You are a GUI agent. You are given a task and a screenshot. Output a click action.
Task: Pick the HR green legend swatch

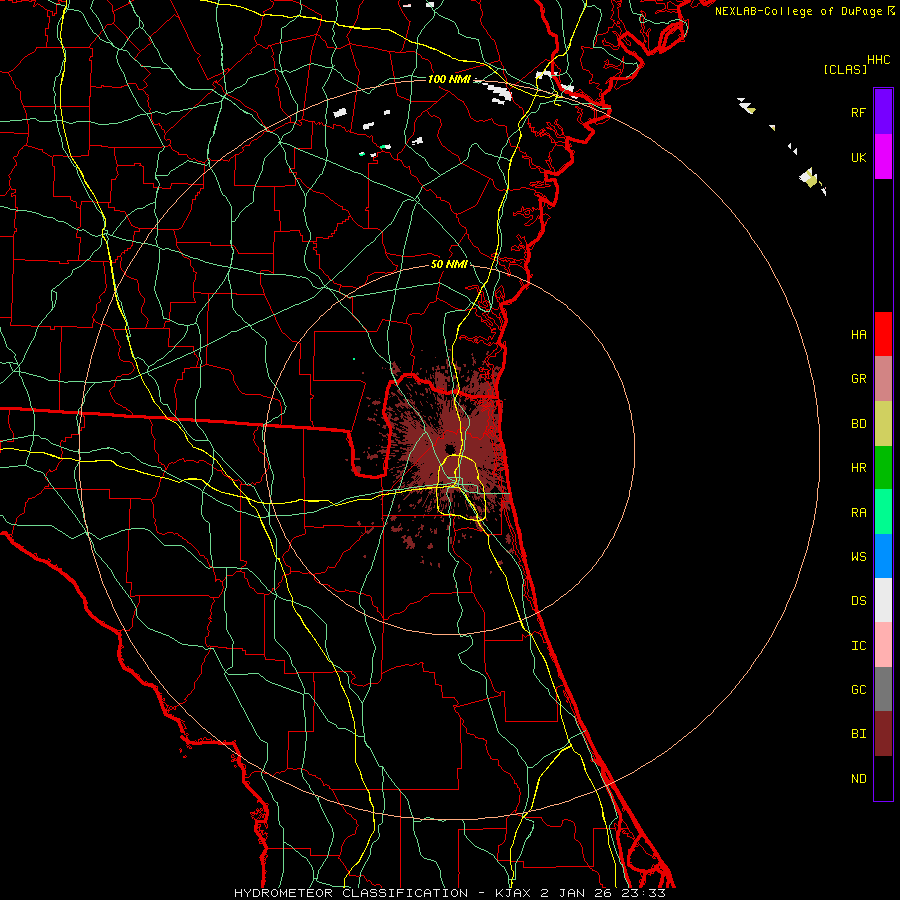[x=883, y=467]
